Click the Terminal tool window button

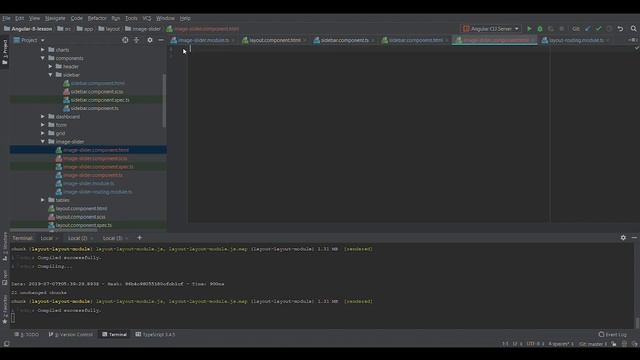click(114, 334)
